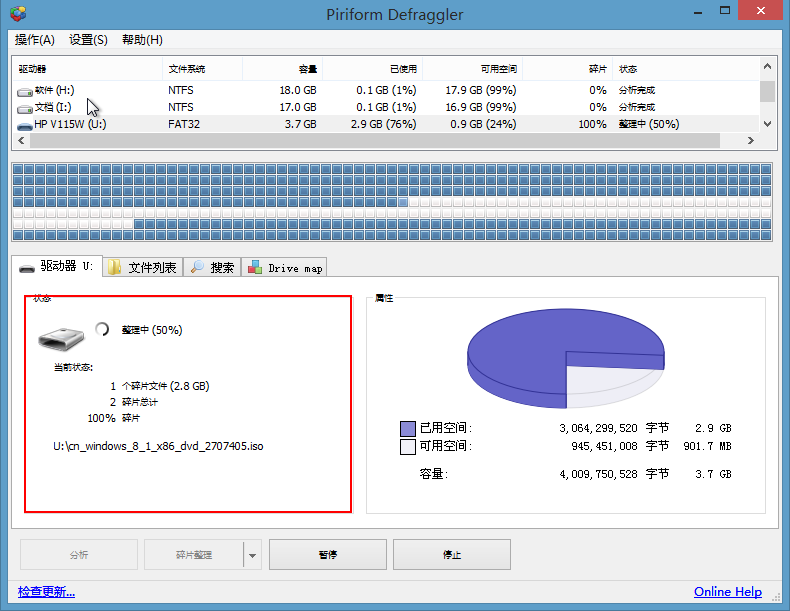790x611 pixels.
Task: Open the 碎片整理 dropdown arrow
Action: pos(252,555)
